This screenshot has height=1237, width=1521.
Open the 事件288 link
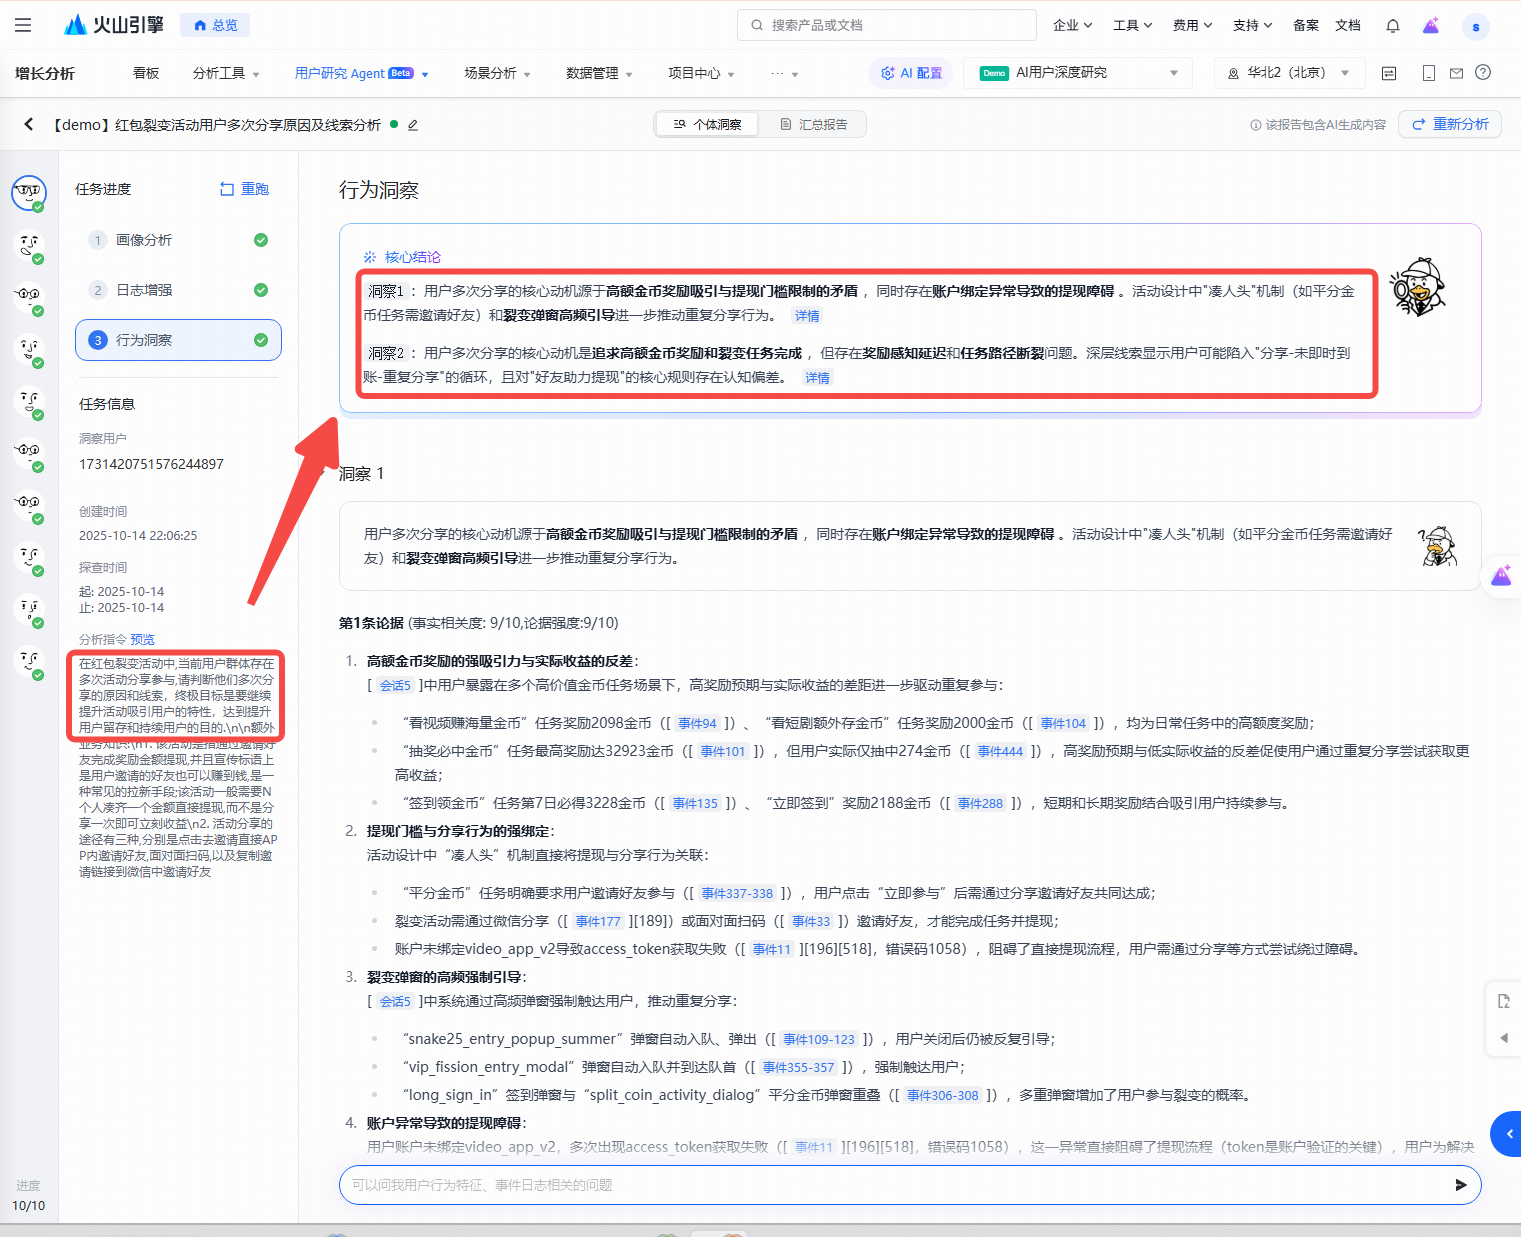coord(980,803)
